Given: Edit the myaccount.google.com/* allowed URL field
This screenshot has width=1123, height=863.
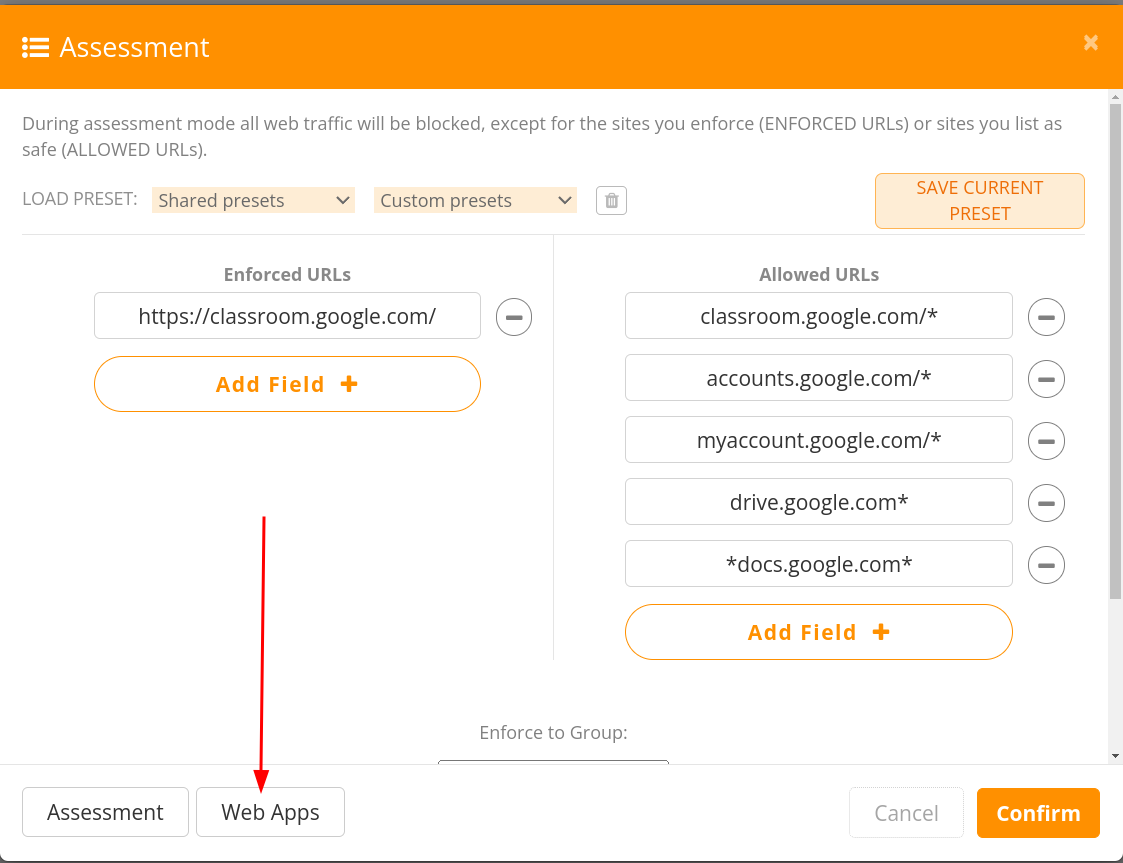Looking at the screenshot, I should point(819,440).
